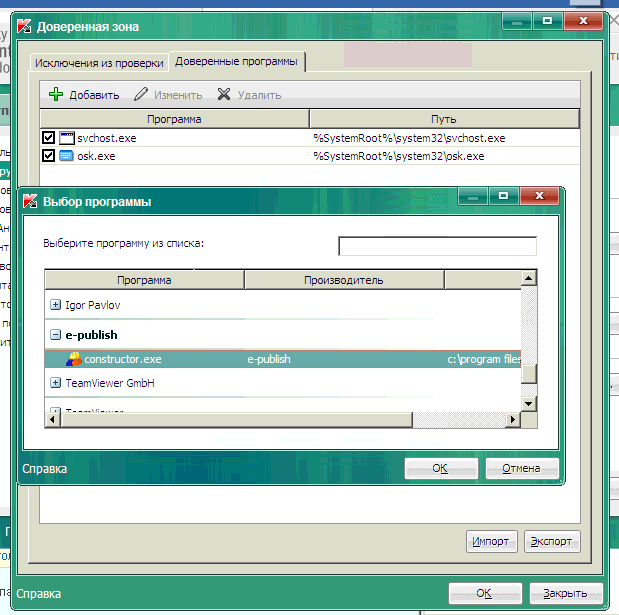Click the green plus Add icon
This screenshot has width=619, height=615.
coord(56,95)
